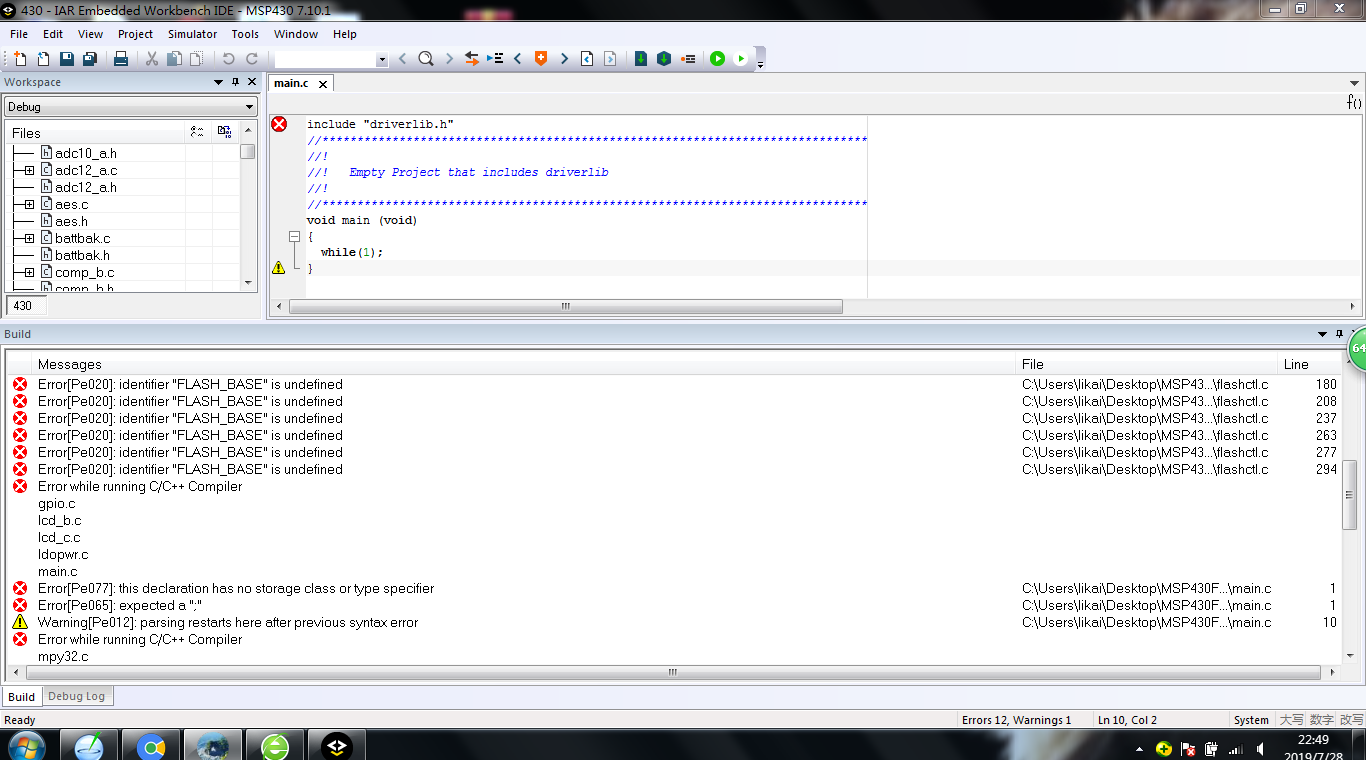Click the function list f() icon
Screen dimensions: 1366x760
1354,102
